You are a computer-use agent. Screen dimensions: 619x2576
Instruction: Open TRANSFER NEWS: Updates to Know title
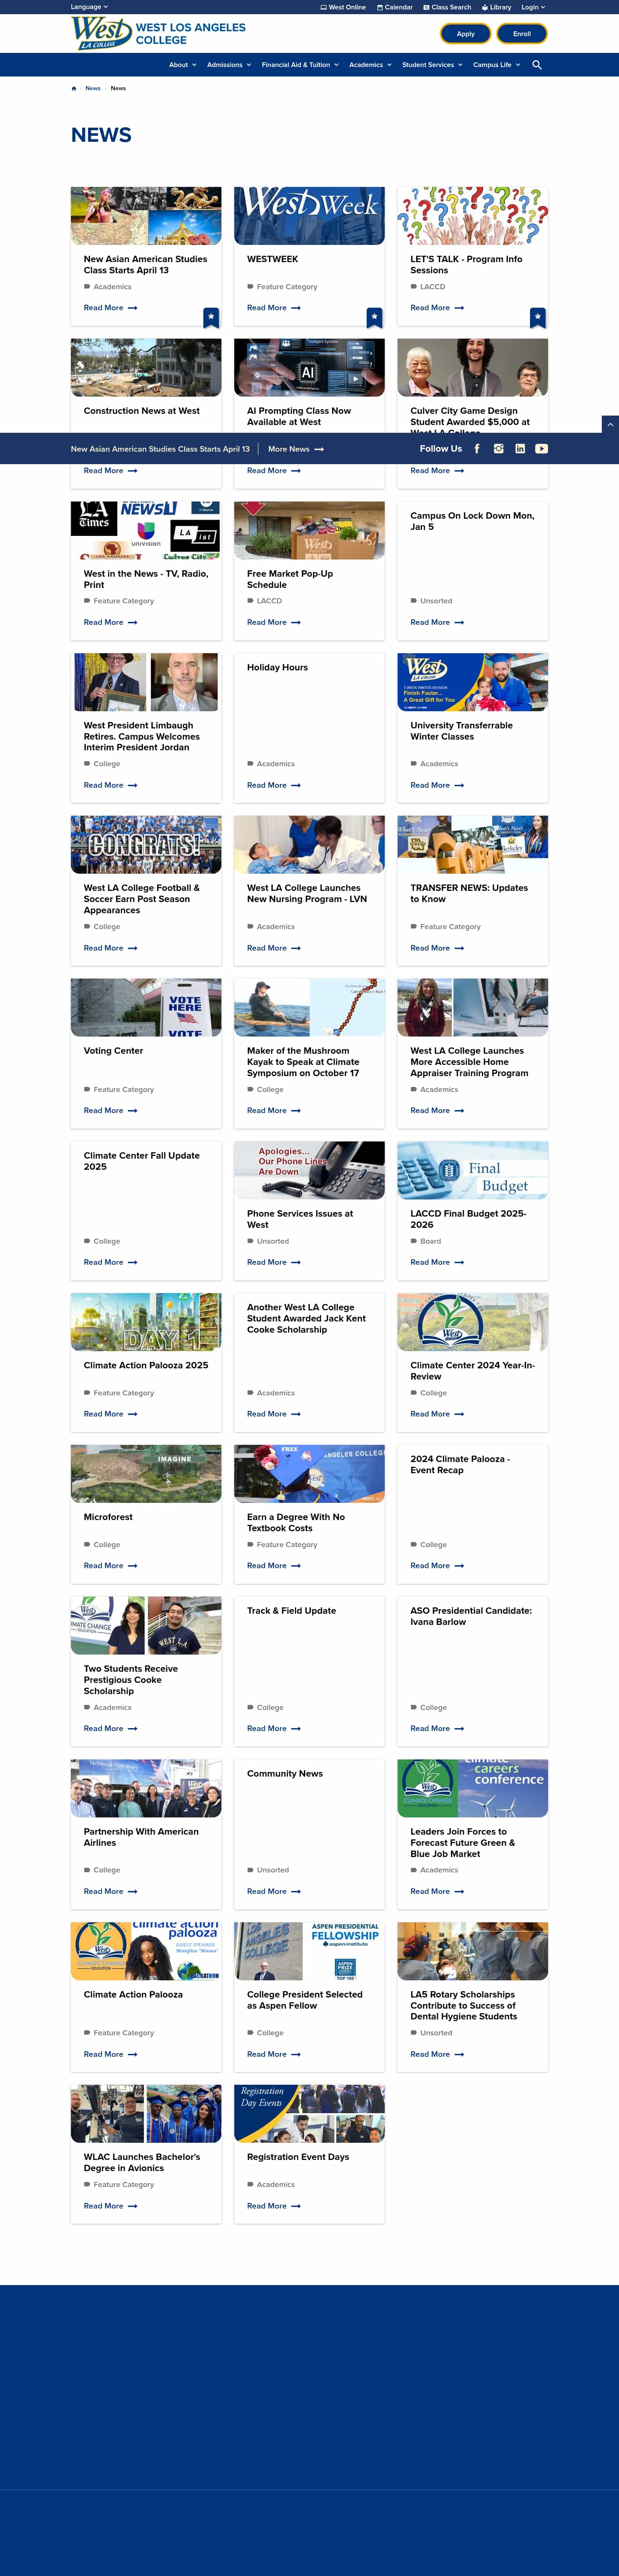click(x=469, y=893)
